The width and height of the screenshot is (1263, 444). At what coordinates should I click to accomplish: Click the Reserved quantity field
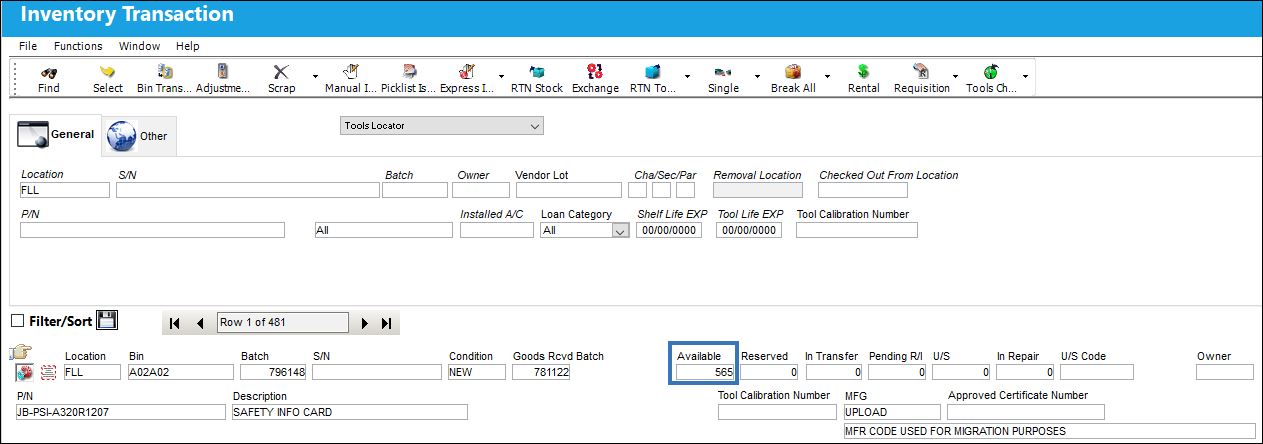(x=769, y=372)
